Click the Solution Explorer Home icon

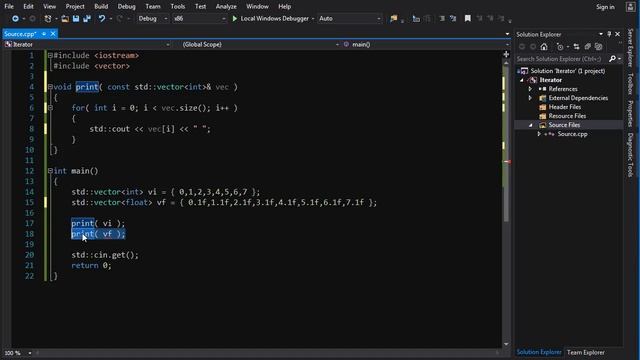[544, 47]
